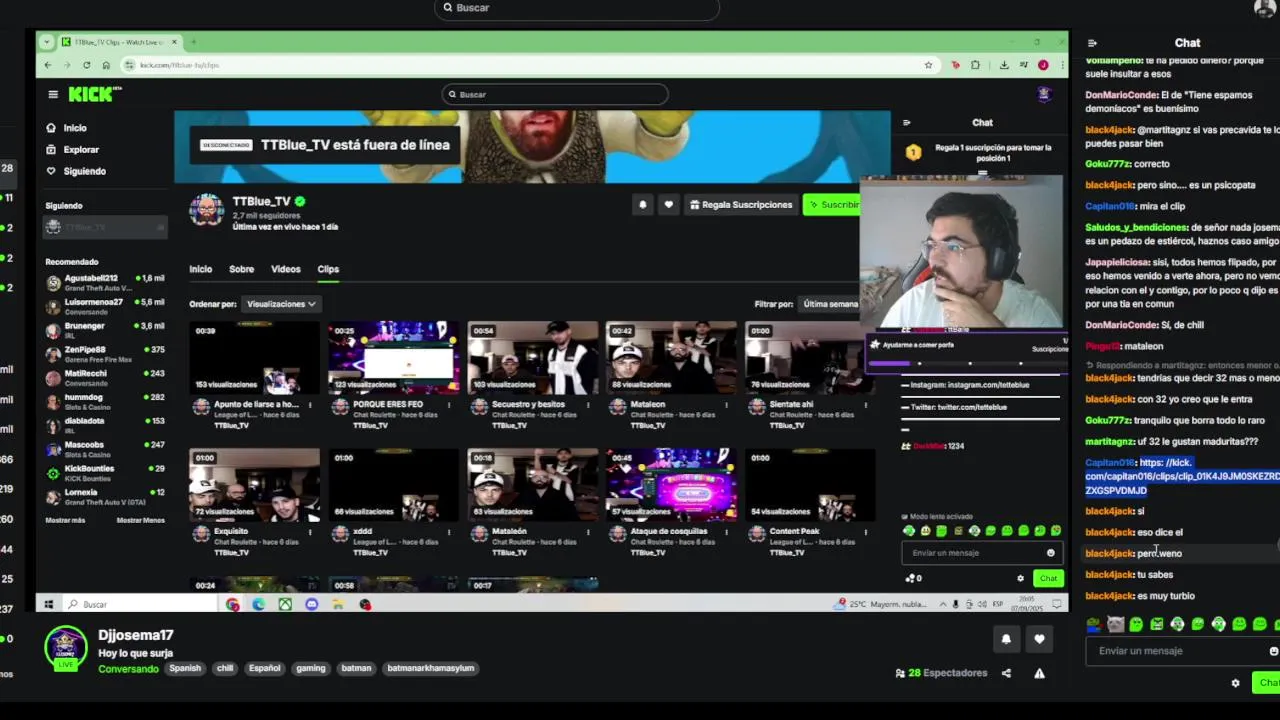Click Regala Suscripciones button
The image size is (1280, 720).
pyautogui.click(x=741, y=204)
